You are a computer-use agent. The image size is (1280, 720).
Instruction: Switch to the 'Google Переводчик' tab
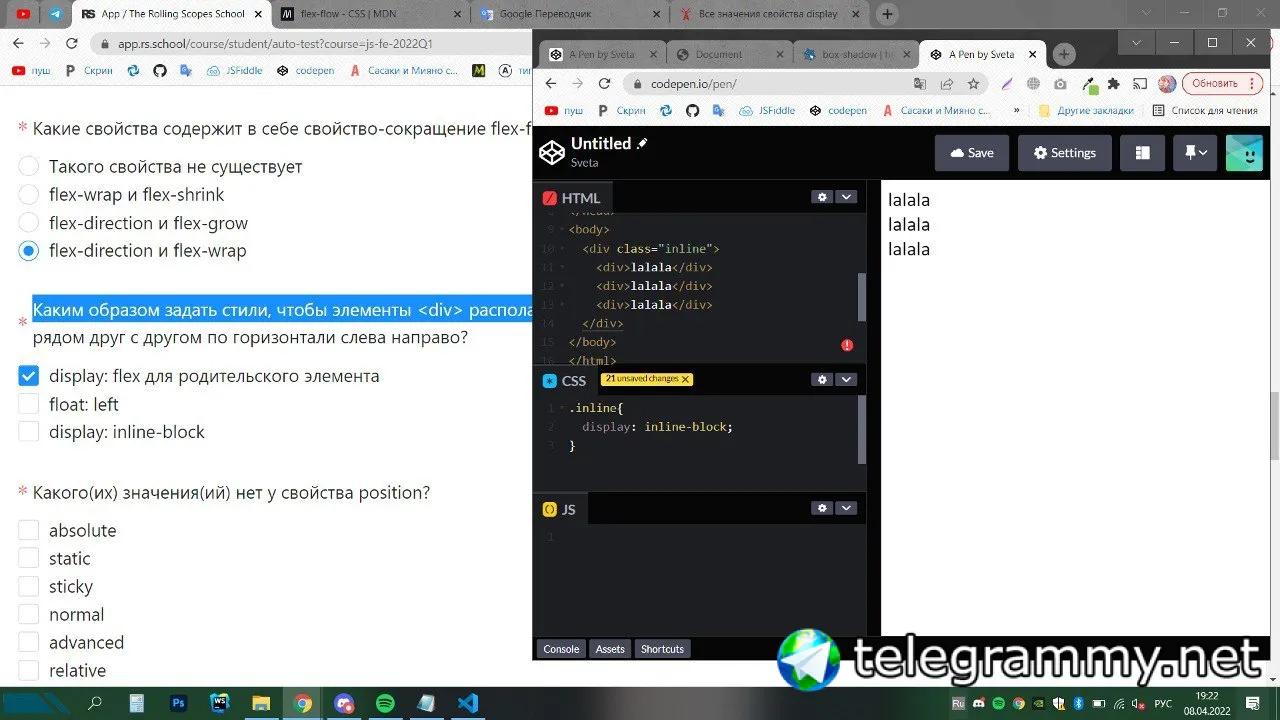(x=570, y=14)
